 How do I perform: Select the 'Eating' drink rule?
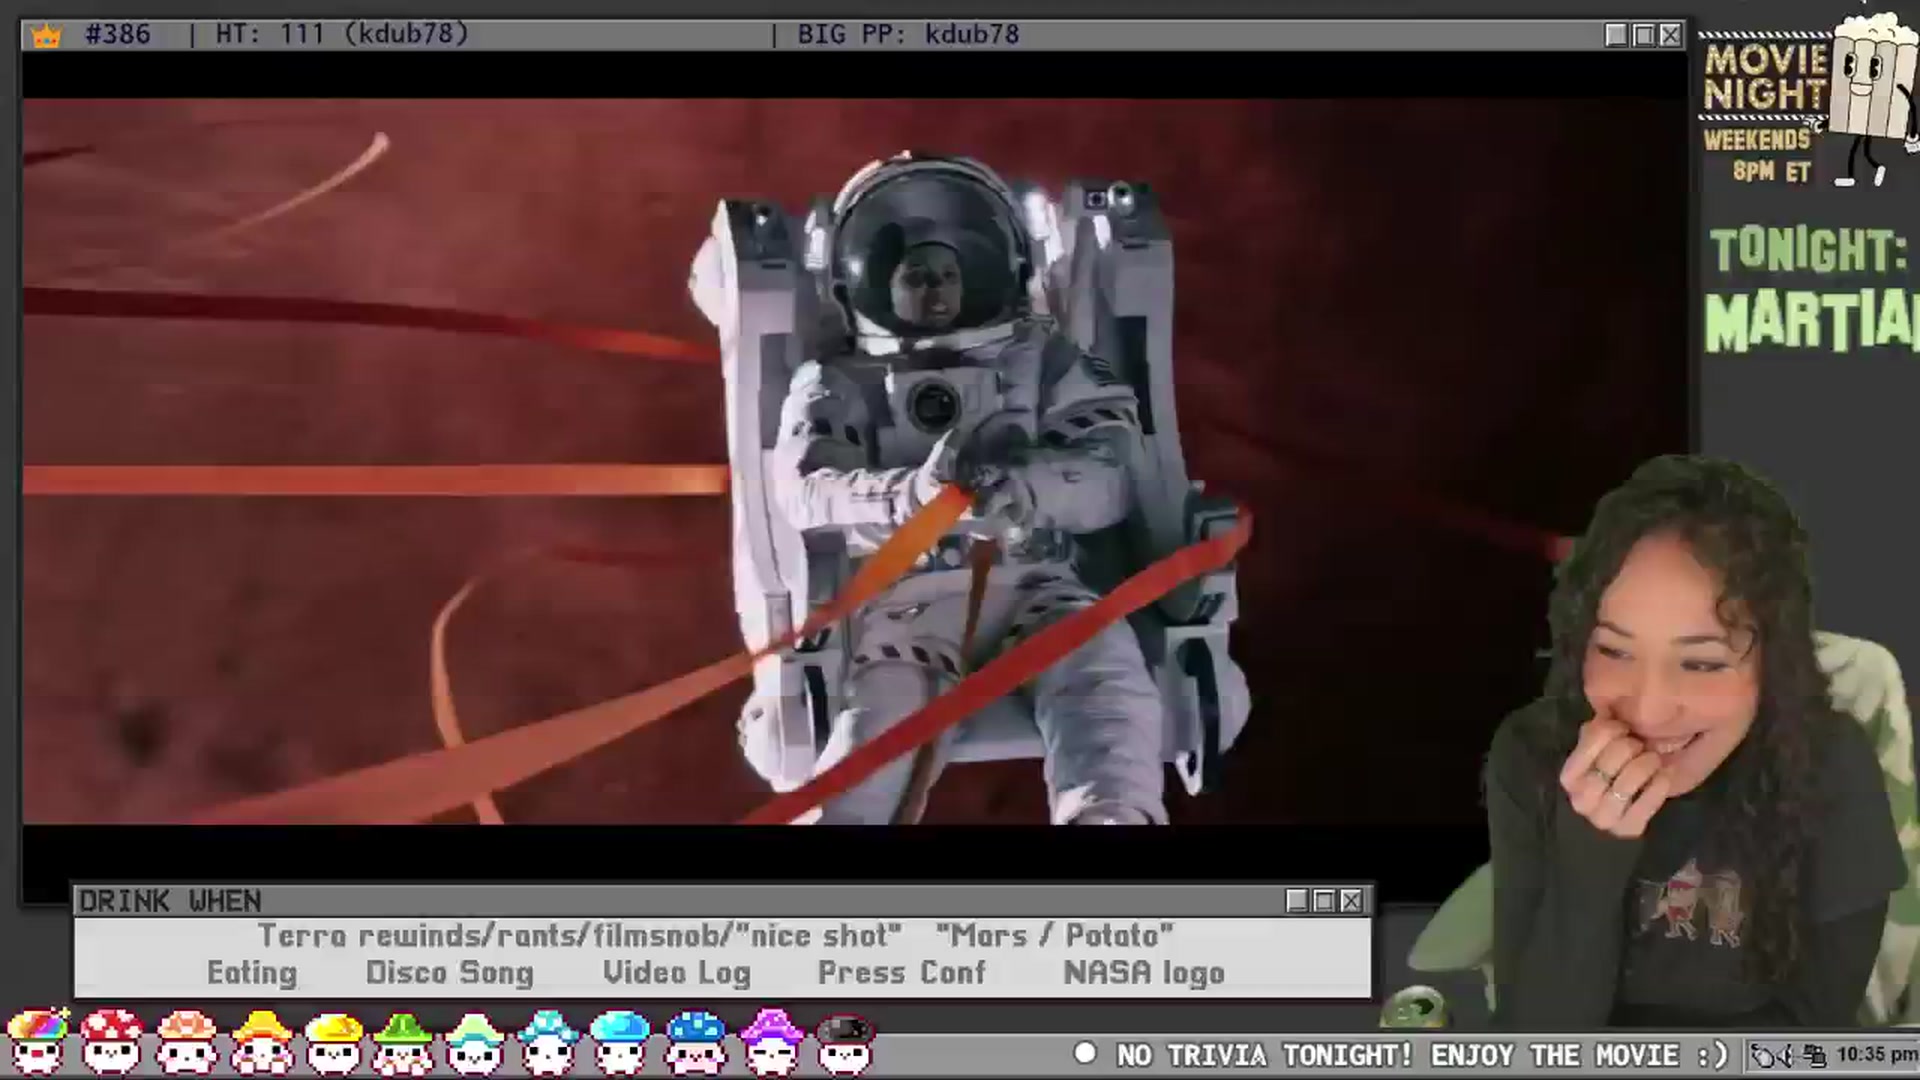pyautogui.click(x=252, y=973)
